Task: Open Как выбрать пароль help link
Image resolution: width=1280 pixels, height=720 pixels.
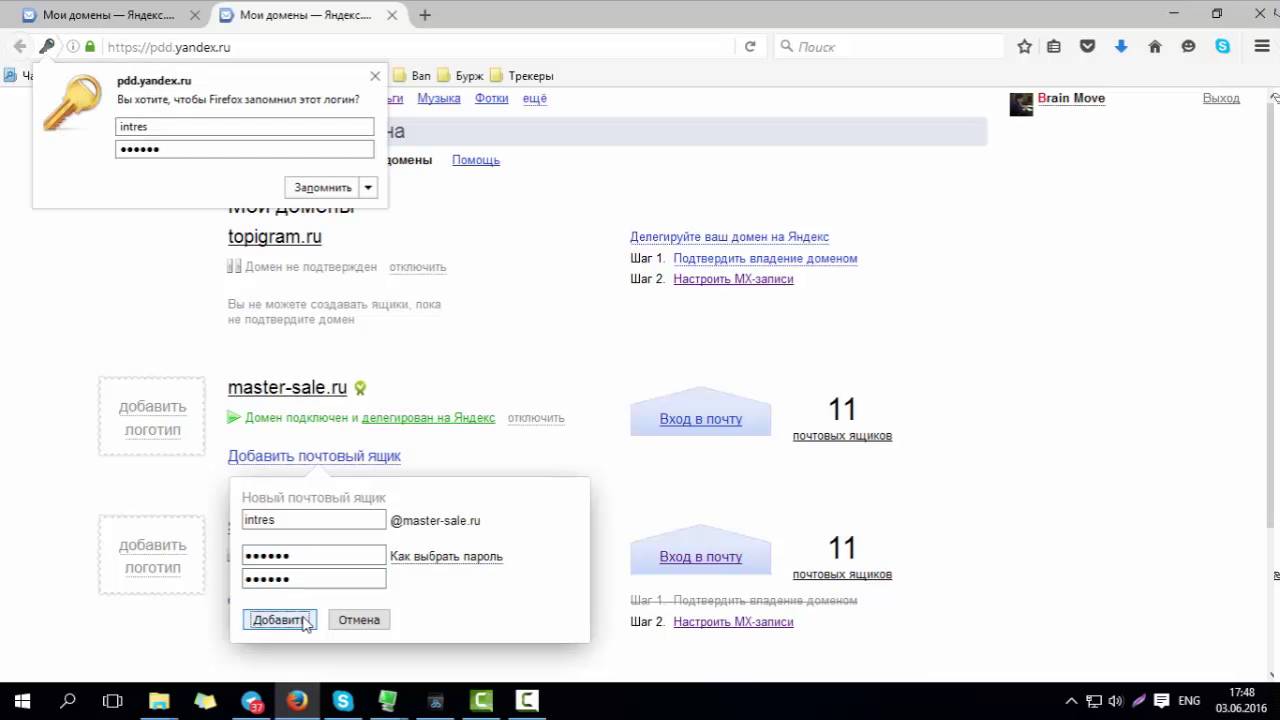Action: pyautogui.click(x=446, y=556)
